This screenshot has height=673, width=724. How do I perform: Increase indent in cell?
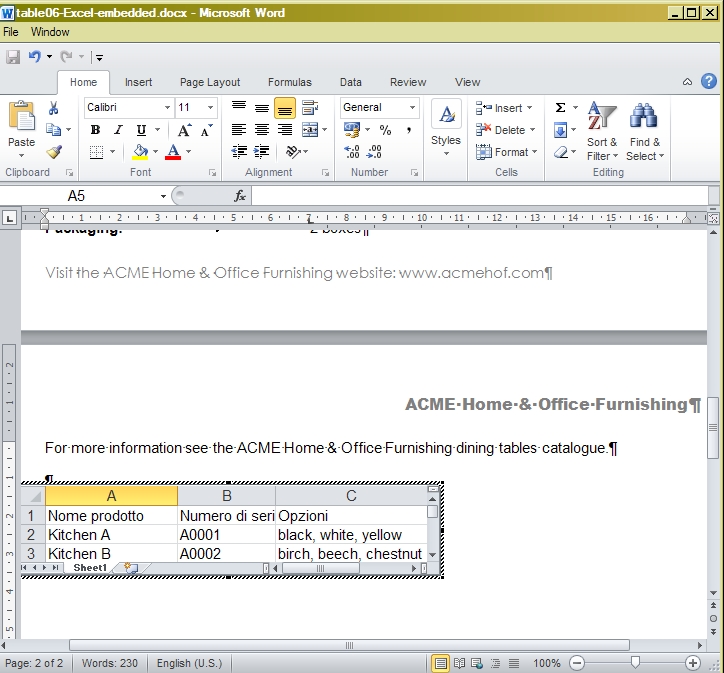262,151
